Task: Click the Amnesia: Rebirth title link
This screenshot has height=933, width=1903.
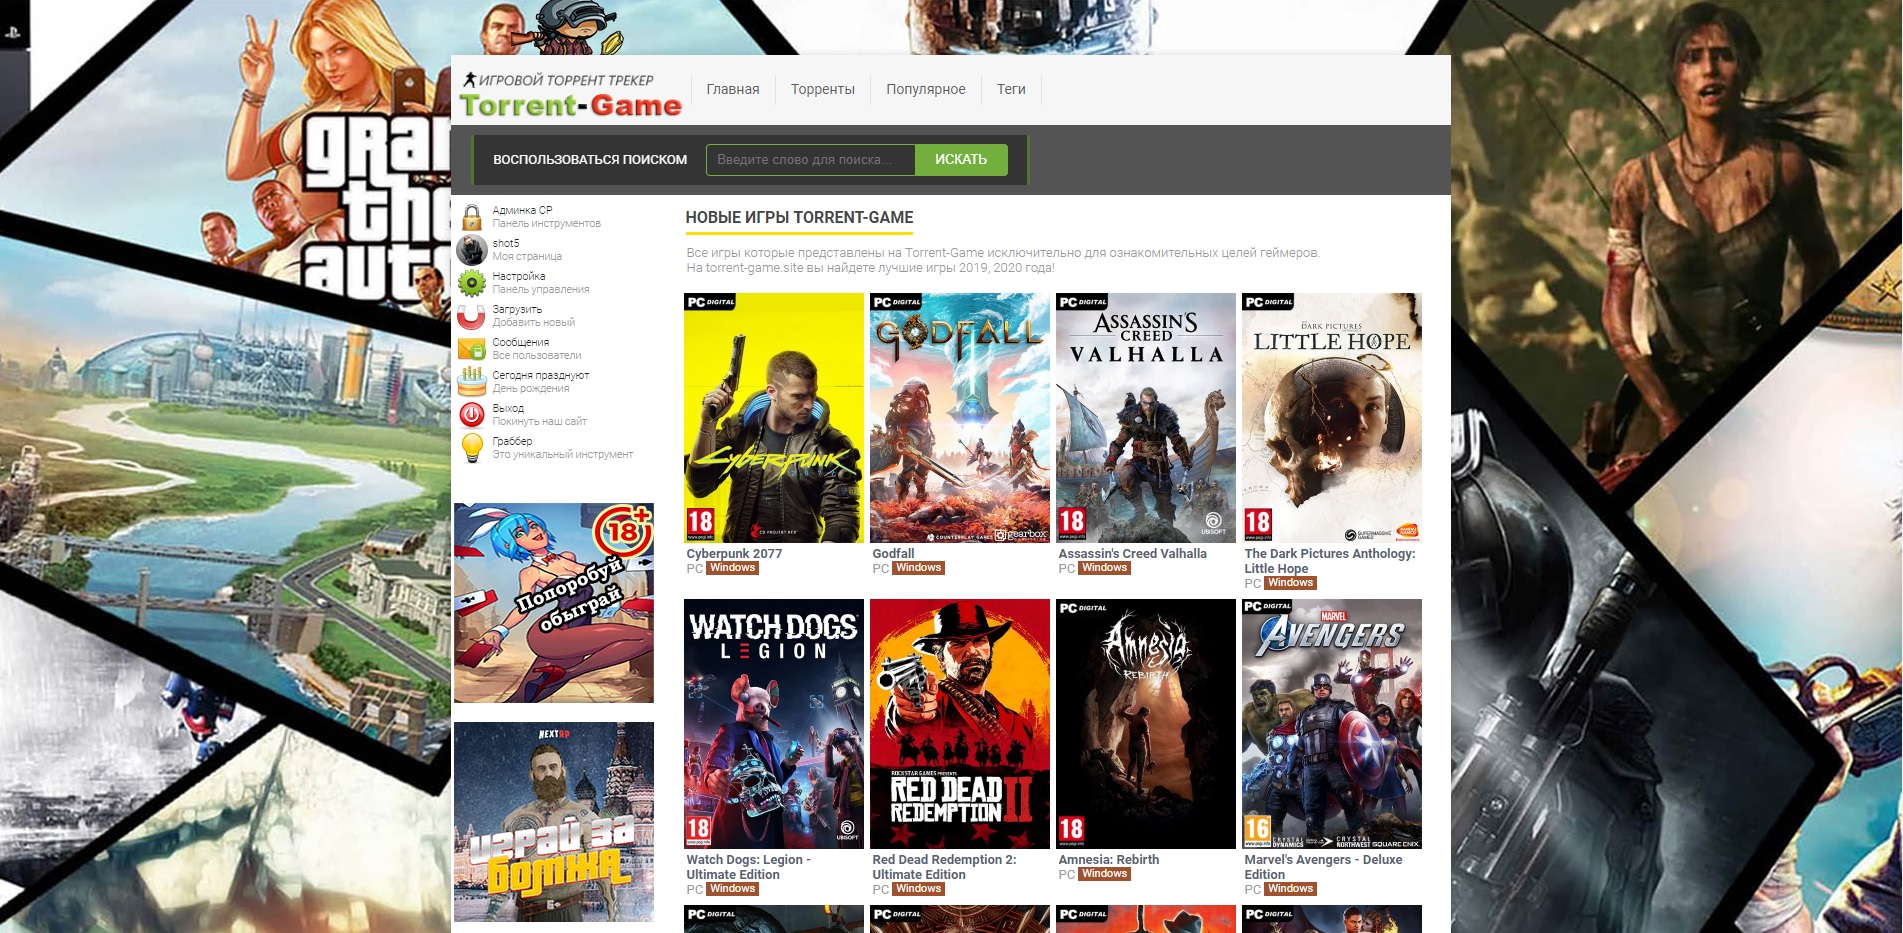Action: (x=1109, y=859)
